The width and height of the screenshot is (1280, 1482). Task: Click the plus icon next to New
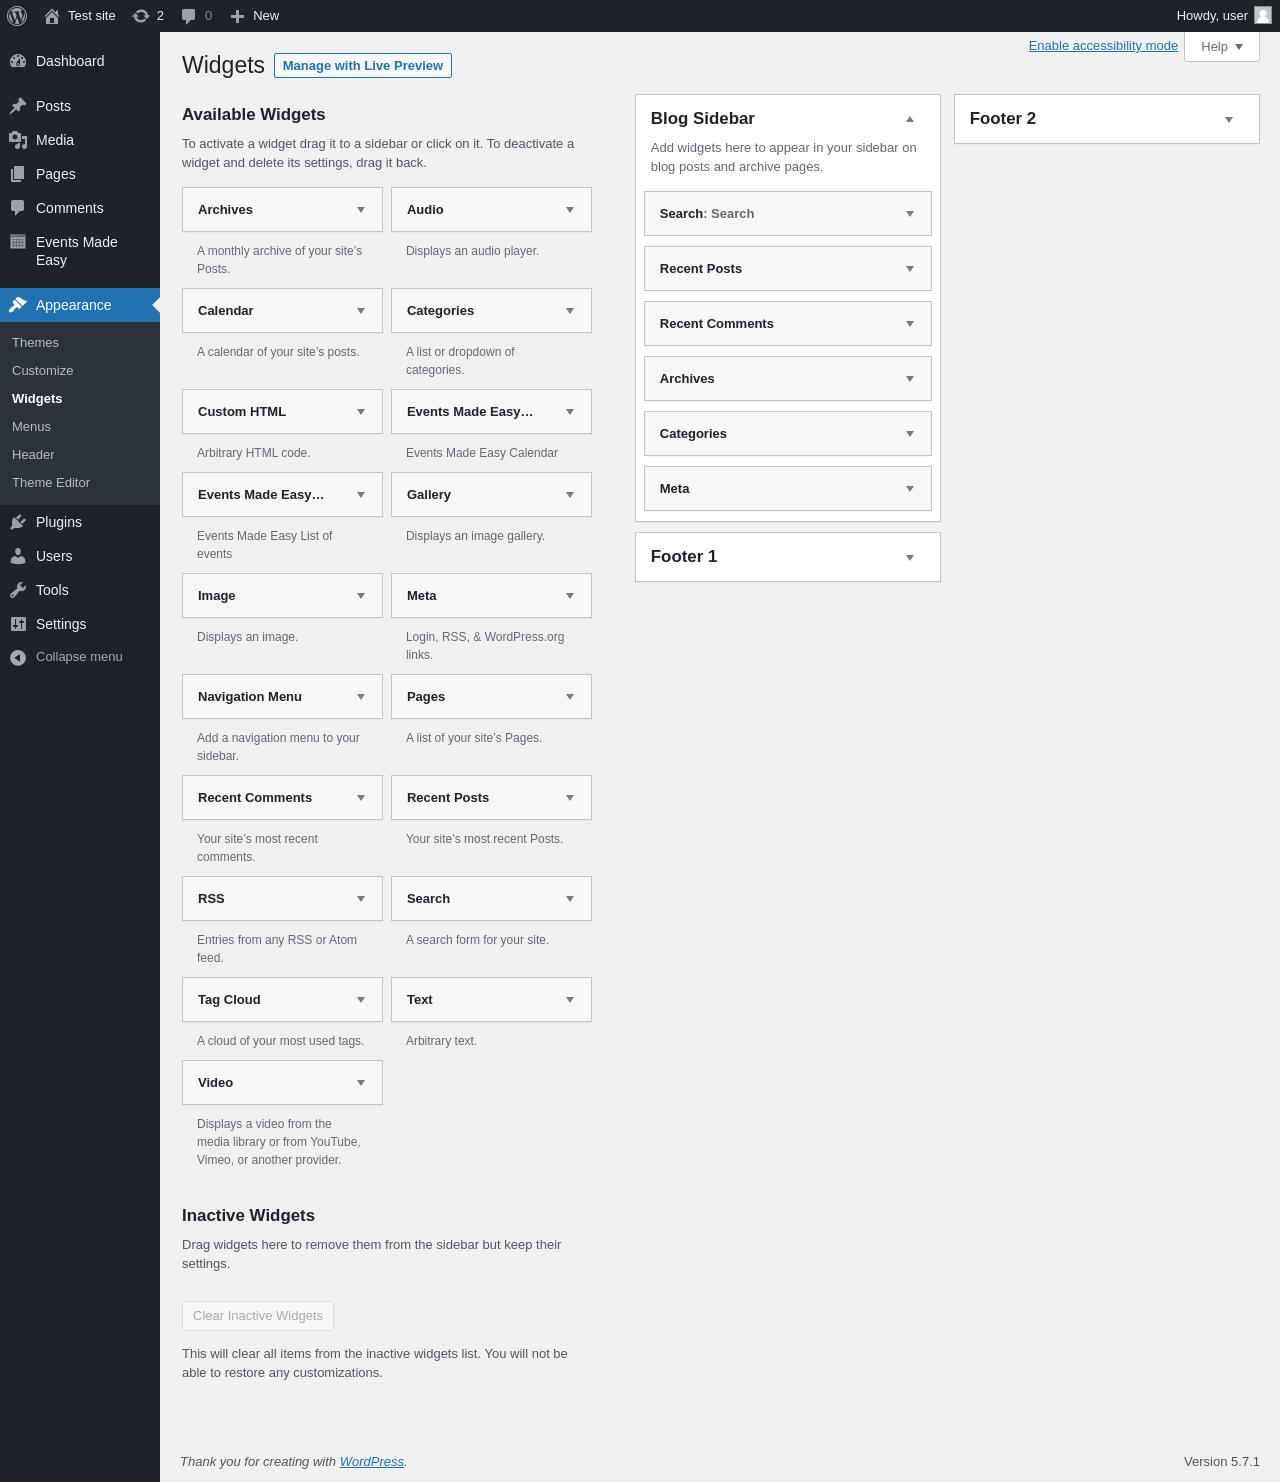pos(237,16)
